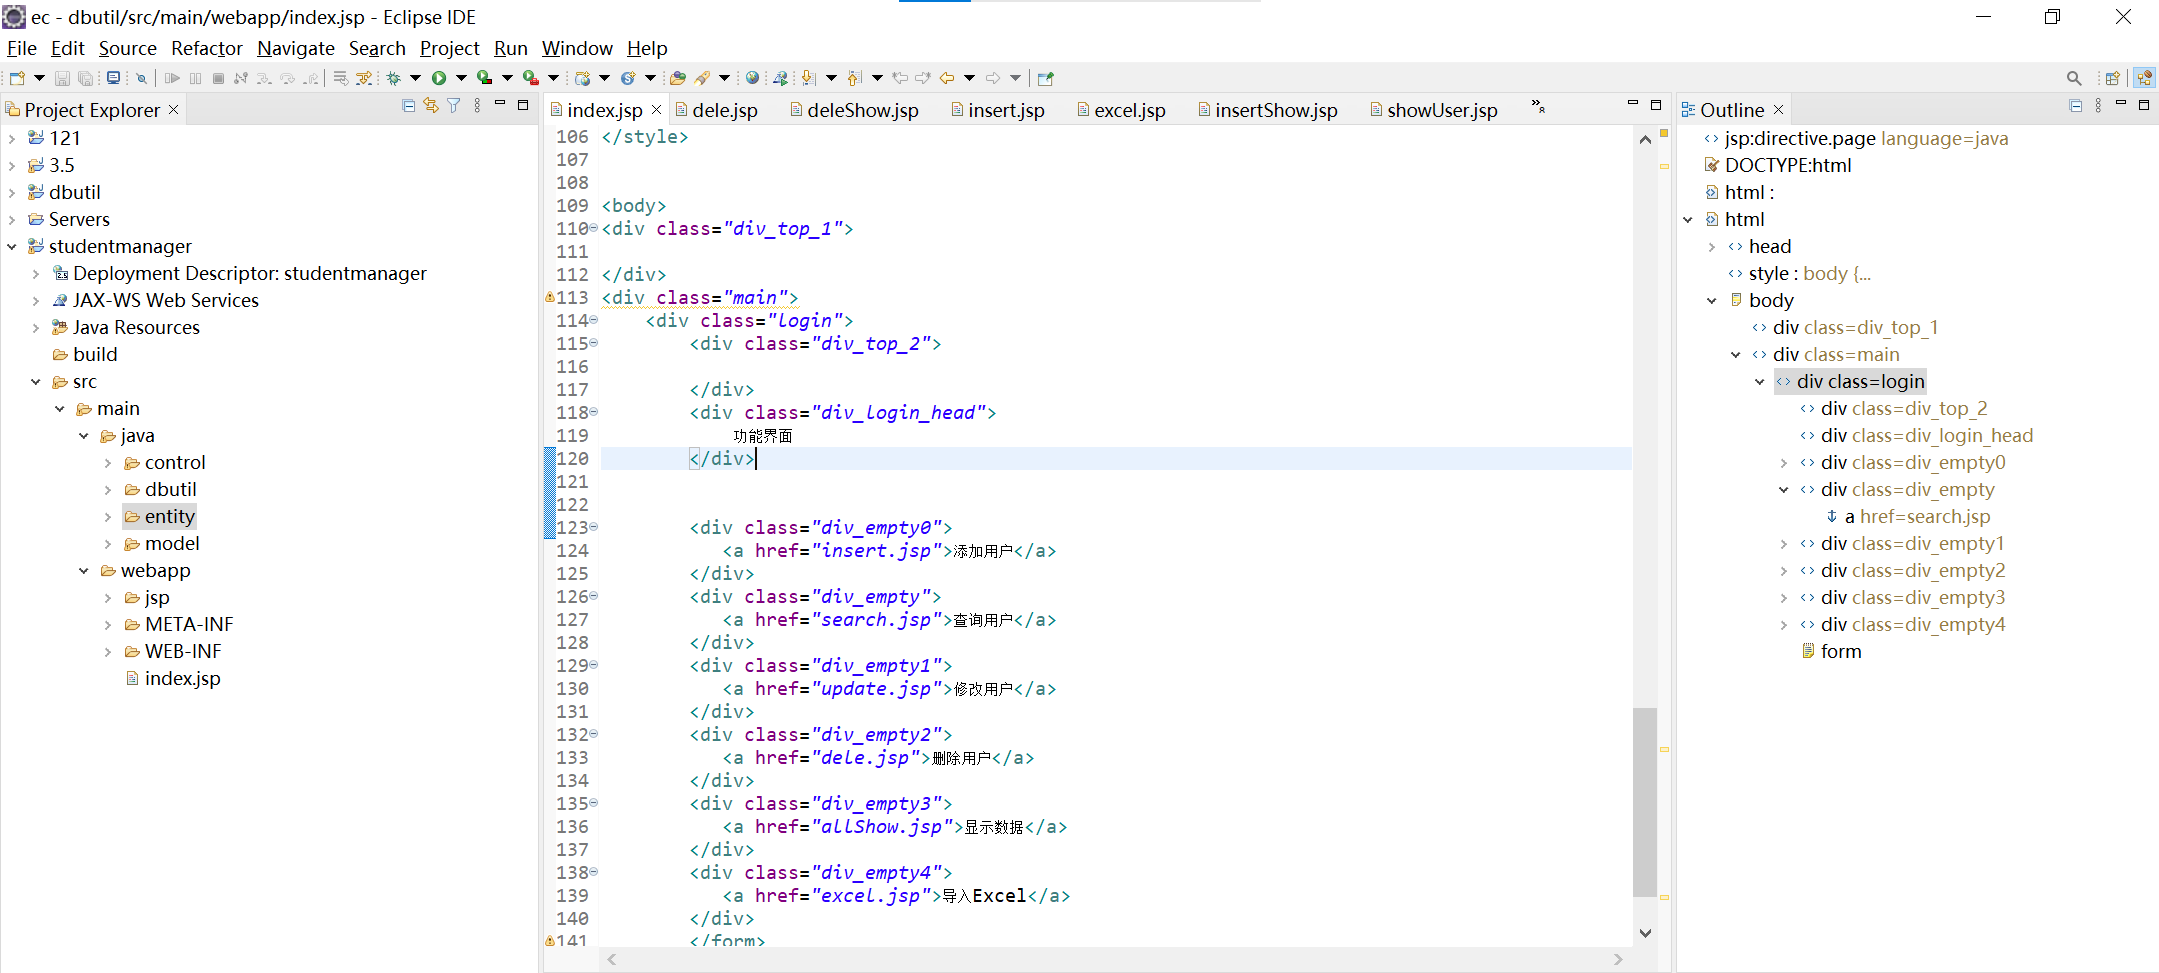
Task: Close the index.jsp editor tab
Action: coord(656,110)
